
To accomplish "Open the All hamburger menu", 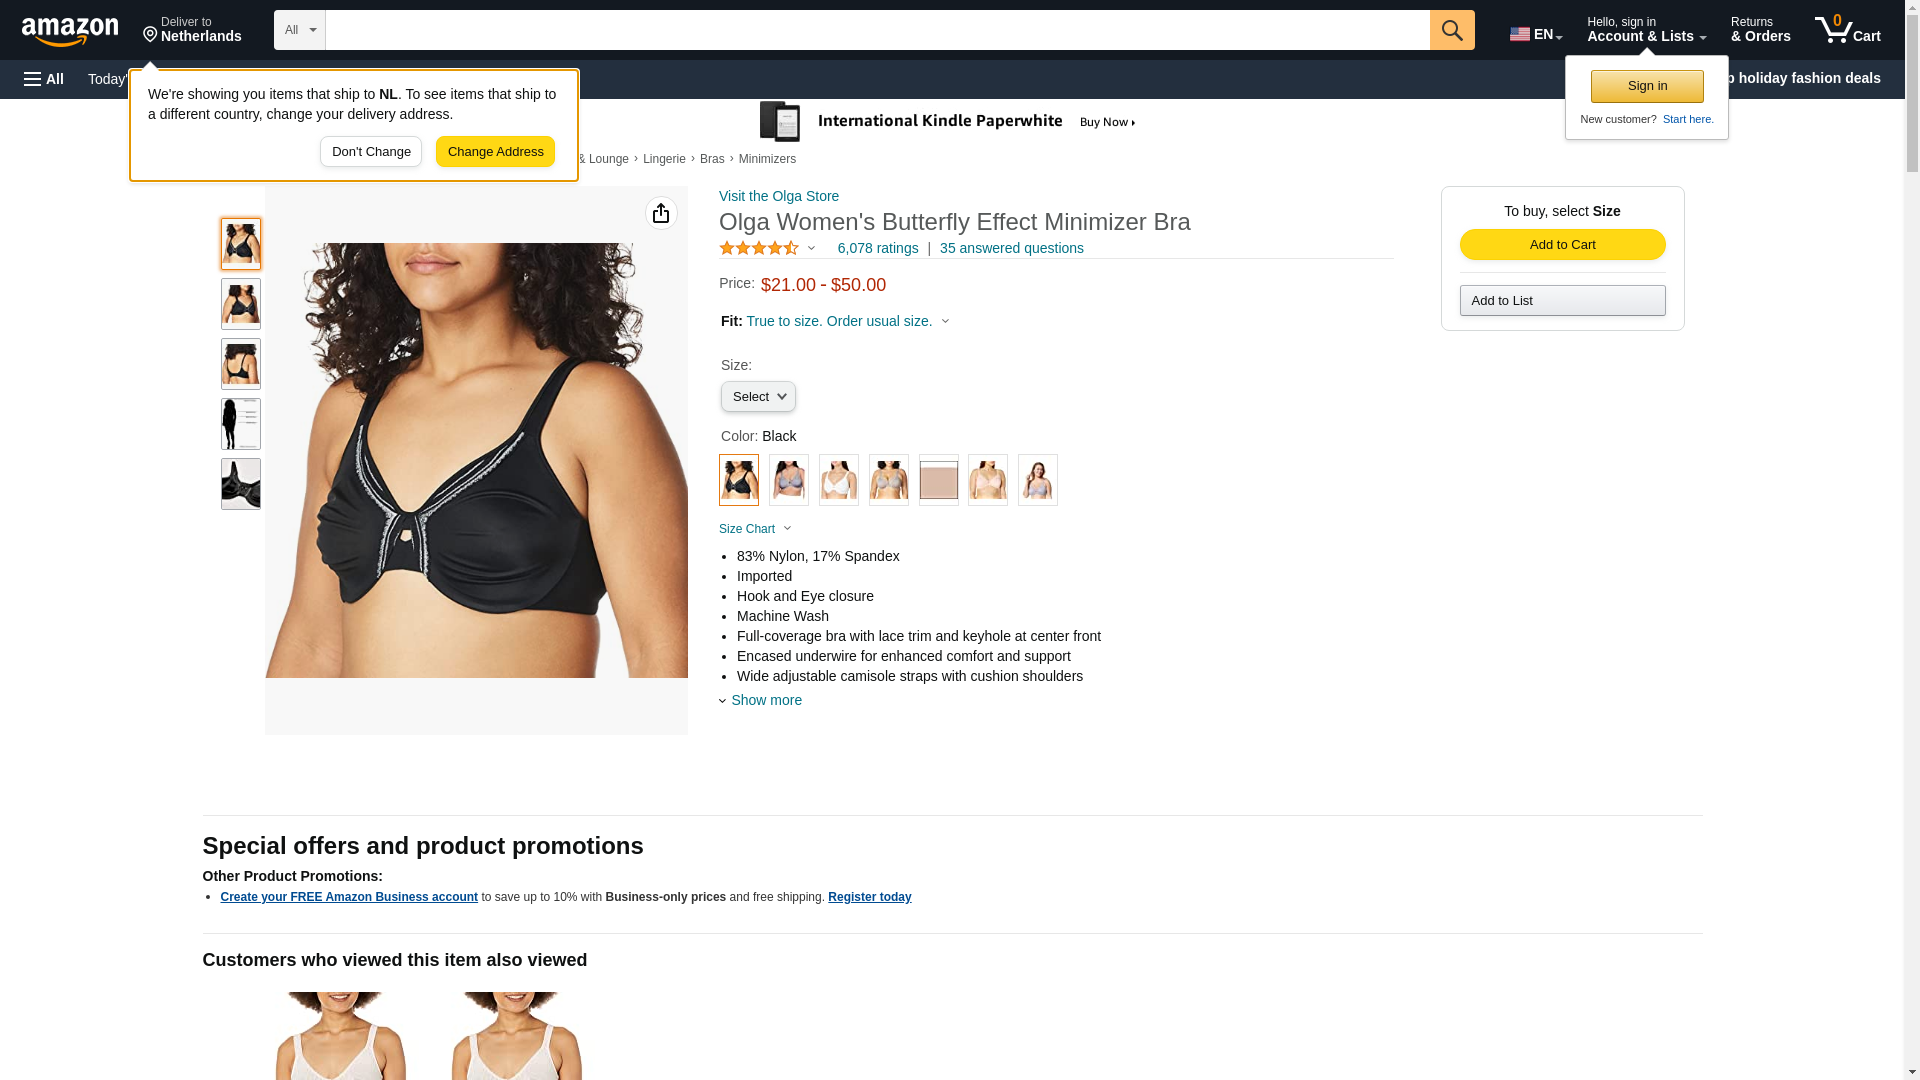I will point(44,79).
